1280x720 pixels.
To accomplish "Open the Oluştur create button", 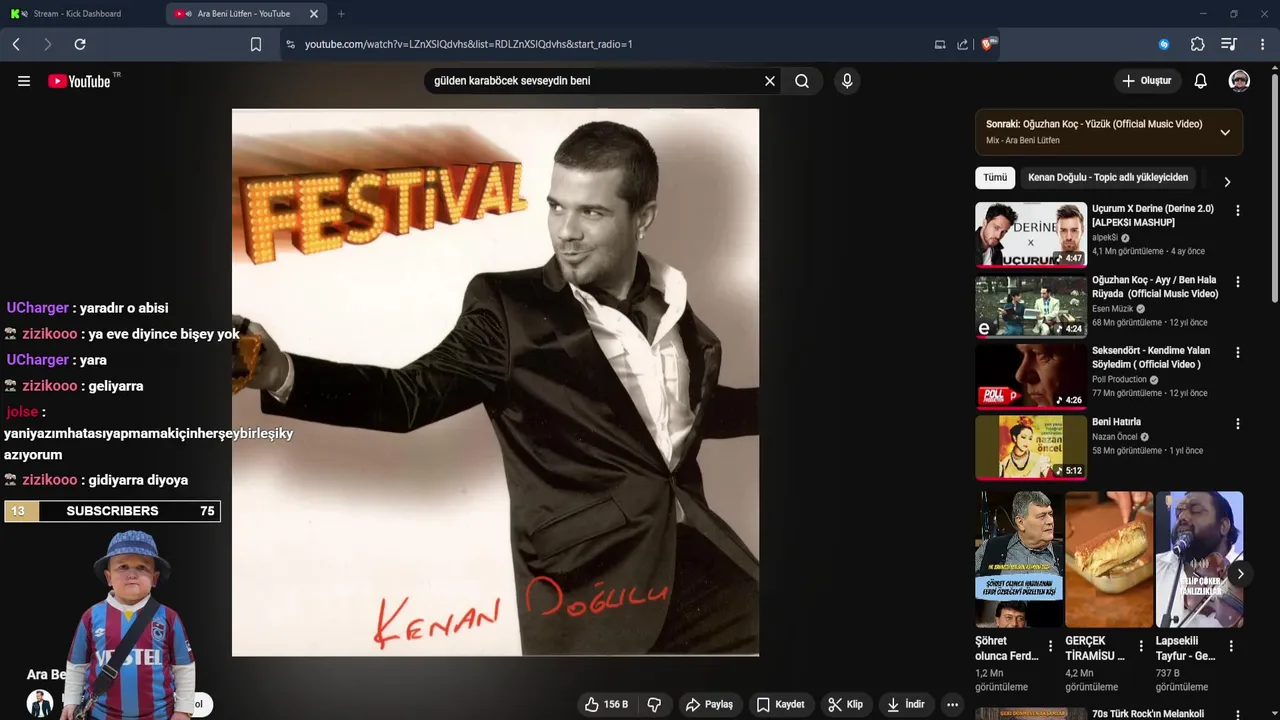I will click(1146, 81).
